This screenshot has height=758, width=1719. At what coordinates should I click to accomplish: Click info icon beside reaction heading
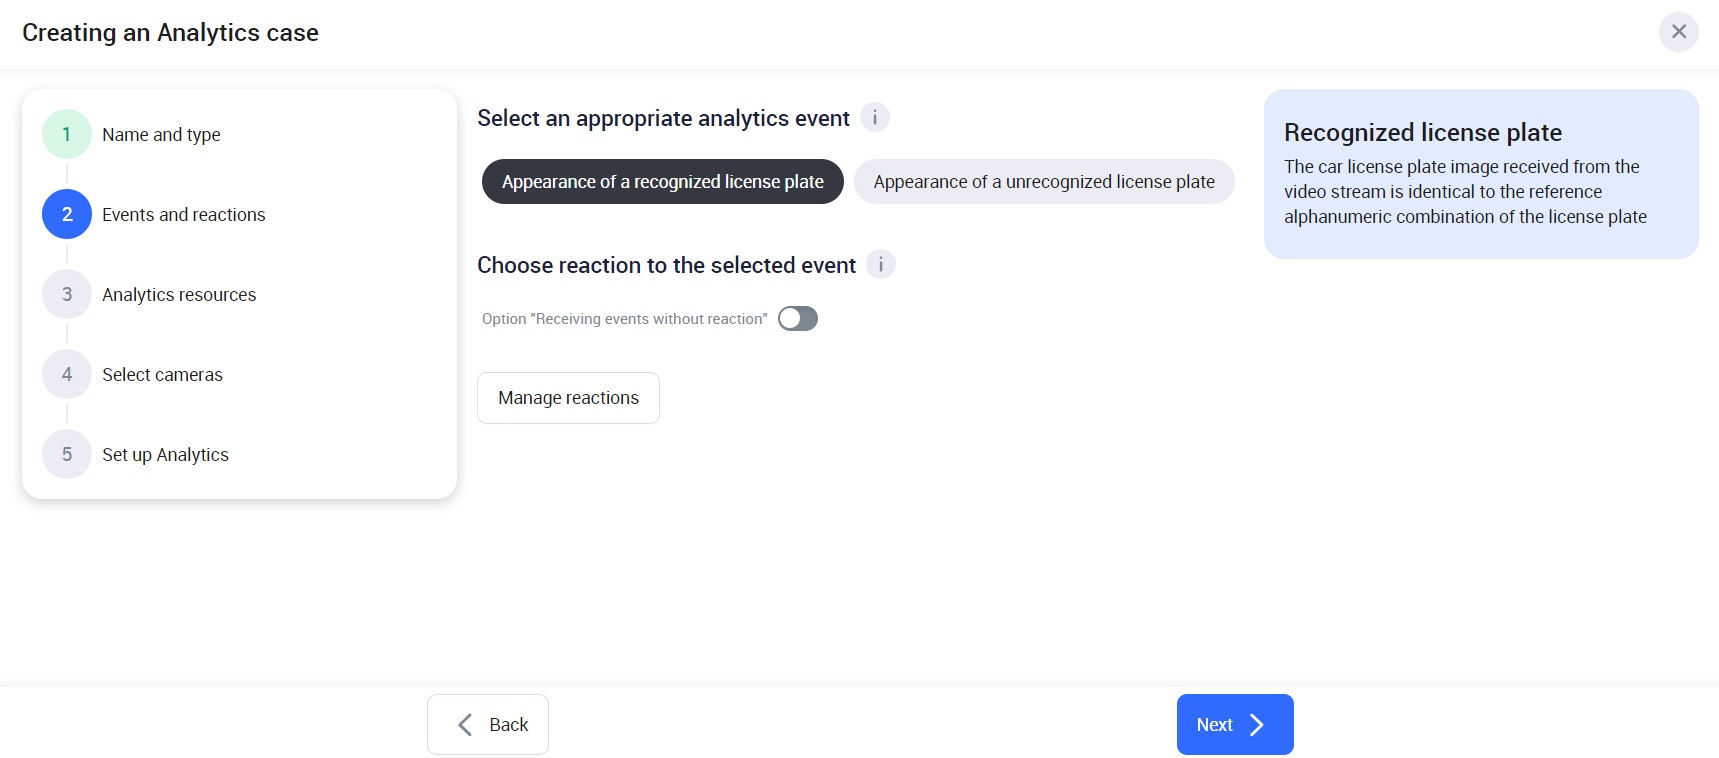[x=881, y=265]
